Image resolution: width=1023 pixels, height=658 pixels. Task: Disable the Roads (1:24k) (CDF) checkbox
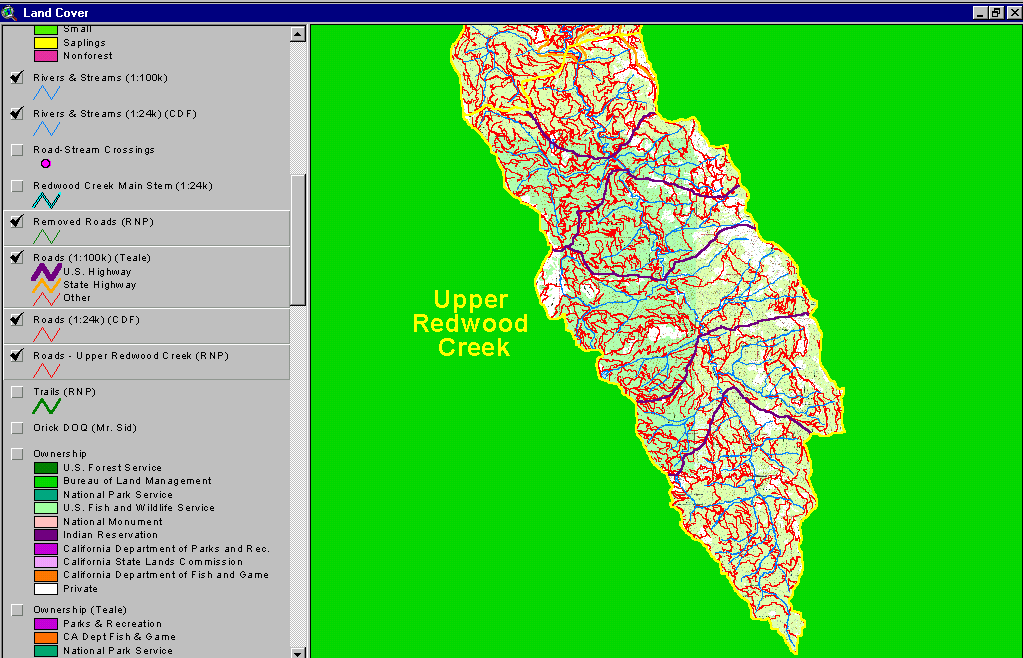point(17,320)
